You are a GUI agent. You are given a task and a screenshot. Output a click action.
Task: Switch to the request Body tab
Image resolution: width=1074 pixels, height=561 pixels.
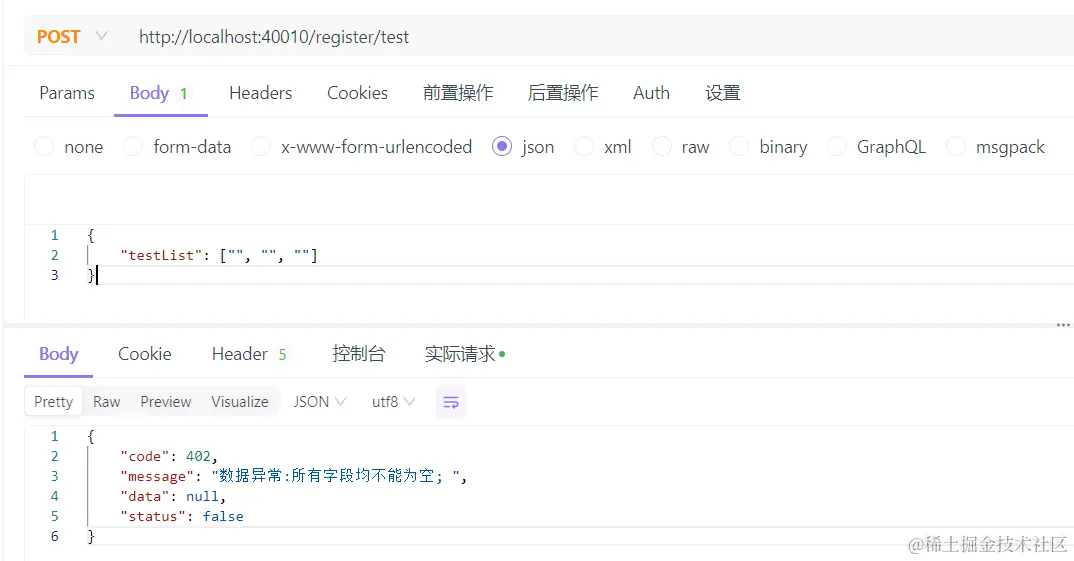[160, 93]
